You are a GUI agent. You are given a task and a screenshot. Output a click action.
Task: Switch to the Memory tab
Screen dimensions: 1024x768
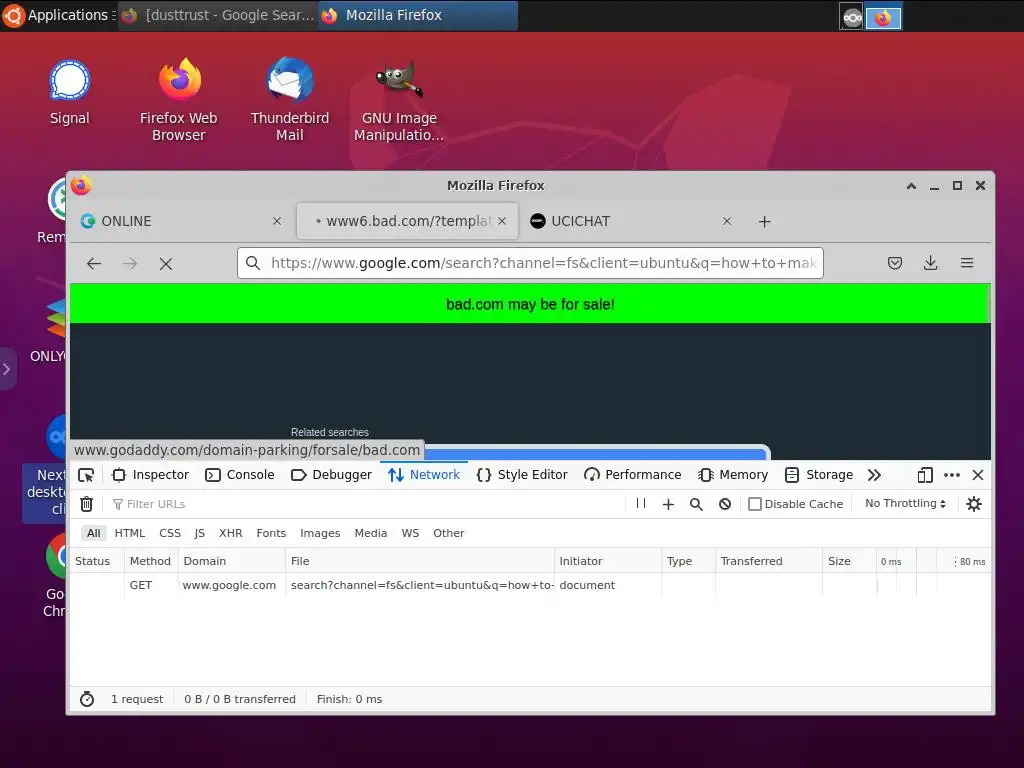coord(733,475)
